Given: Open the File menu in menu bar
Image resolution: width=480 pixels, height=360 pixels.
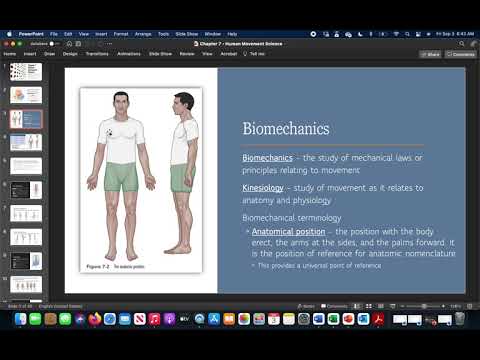Looking at the screenshot, I should [54, 34].
